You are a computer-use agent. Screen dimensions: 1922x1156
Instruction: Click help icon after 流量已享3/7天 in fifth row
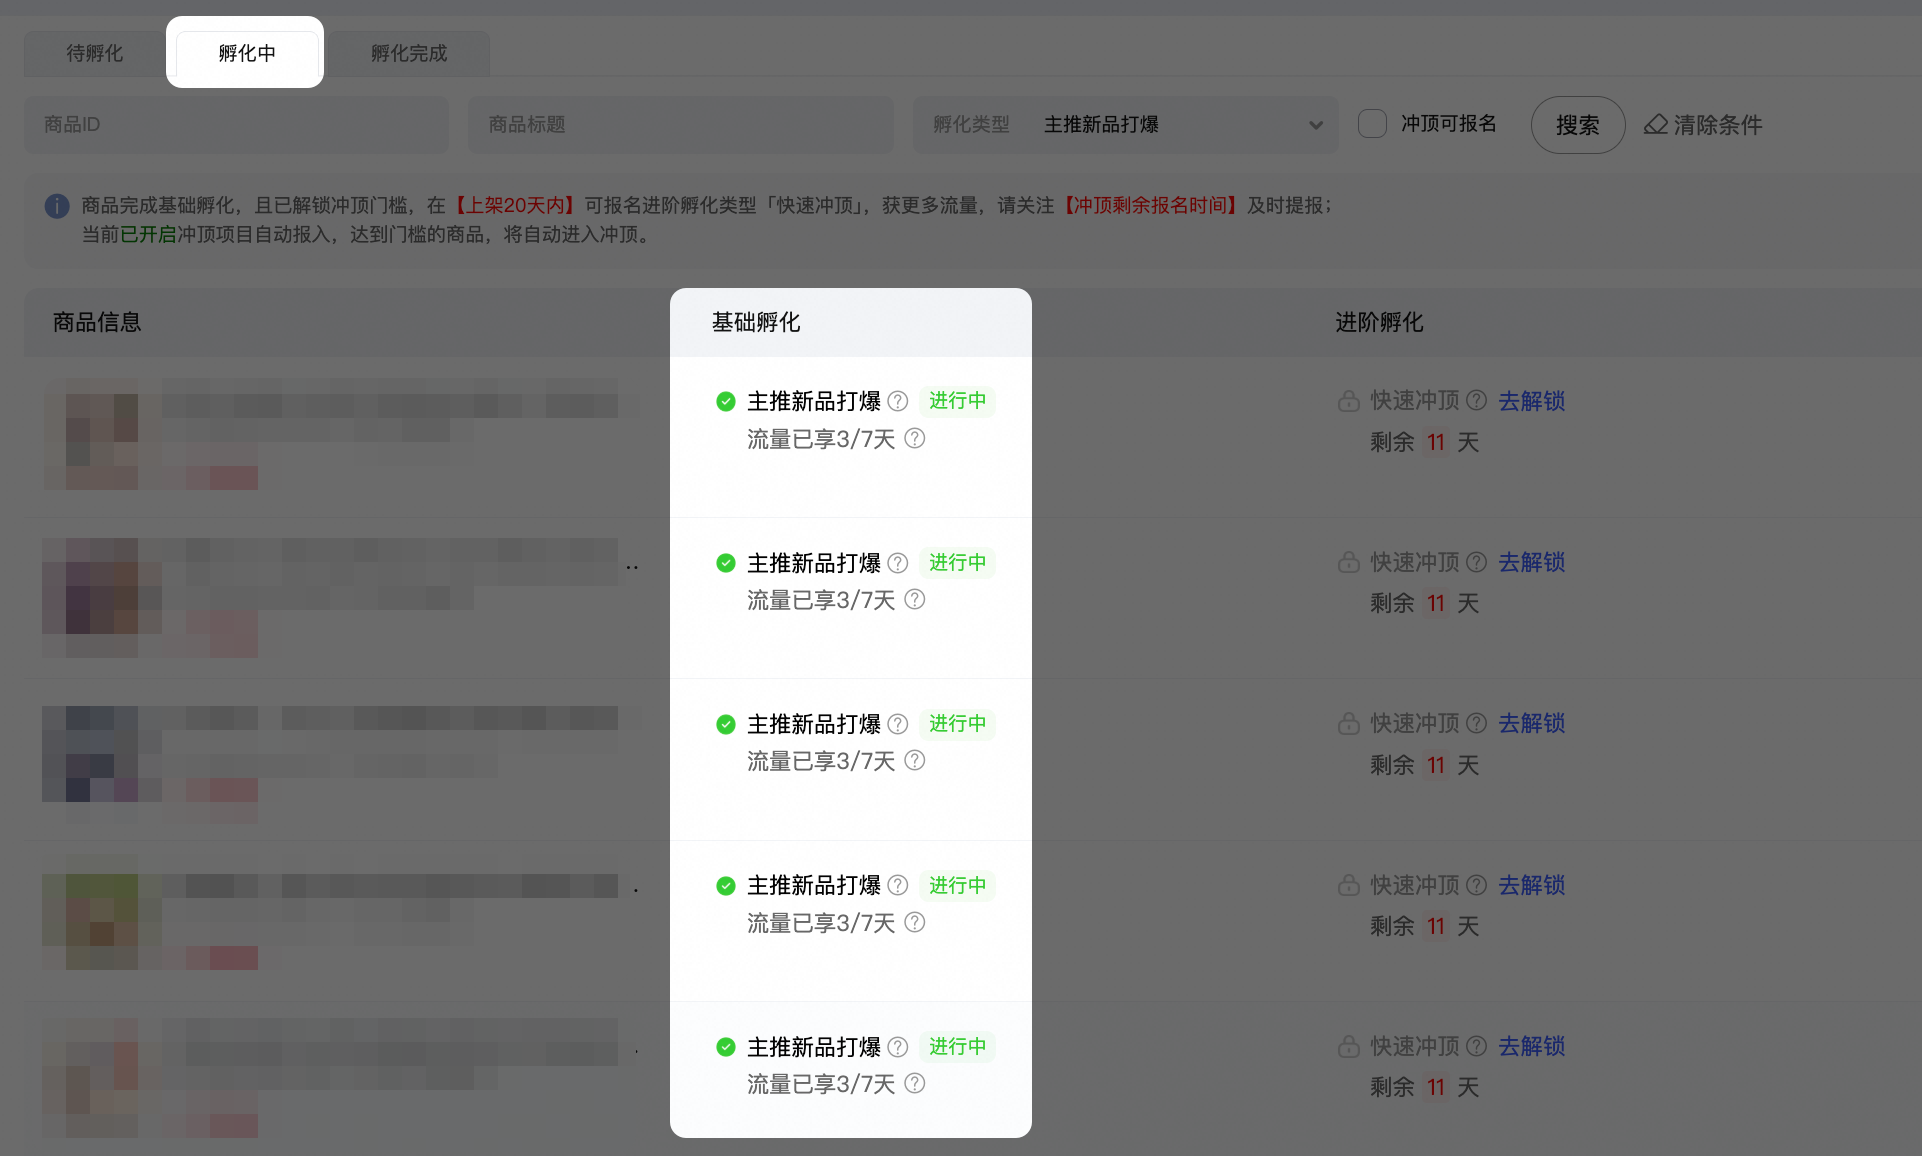(x=915, y=1083)
